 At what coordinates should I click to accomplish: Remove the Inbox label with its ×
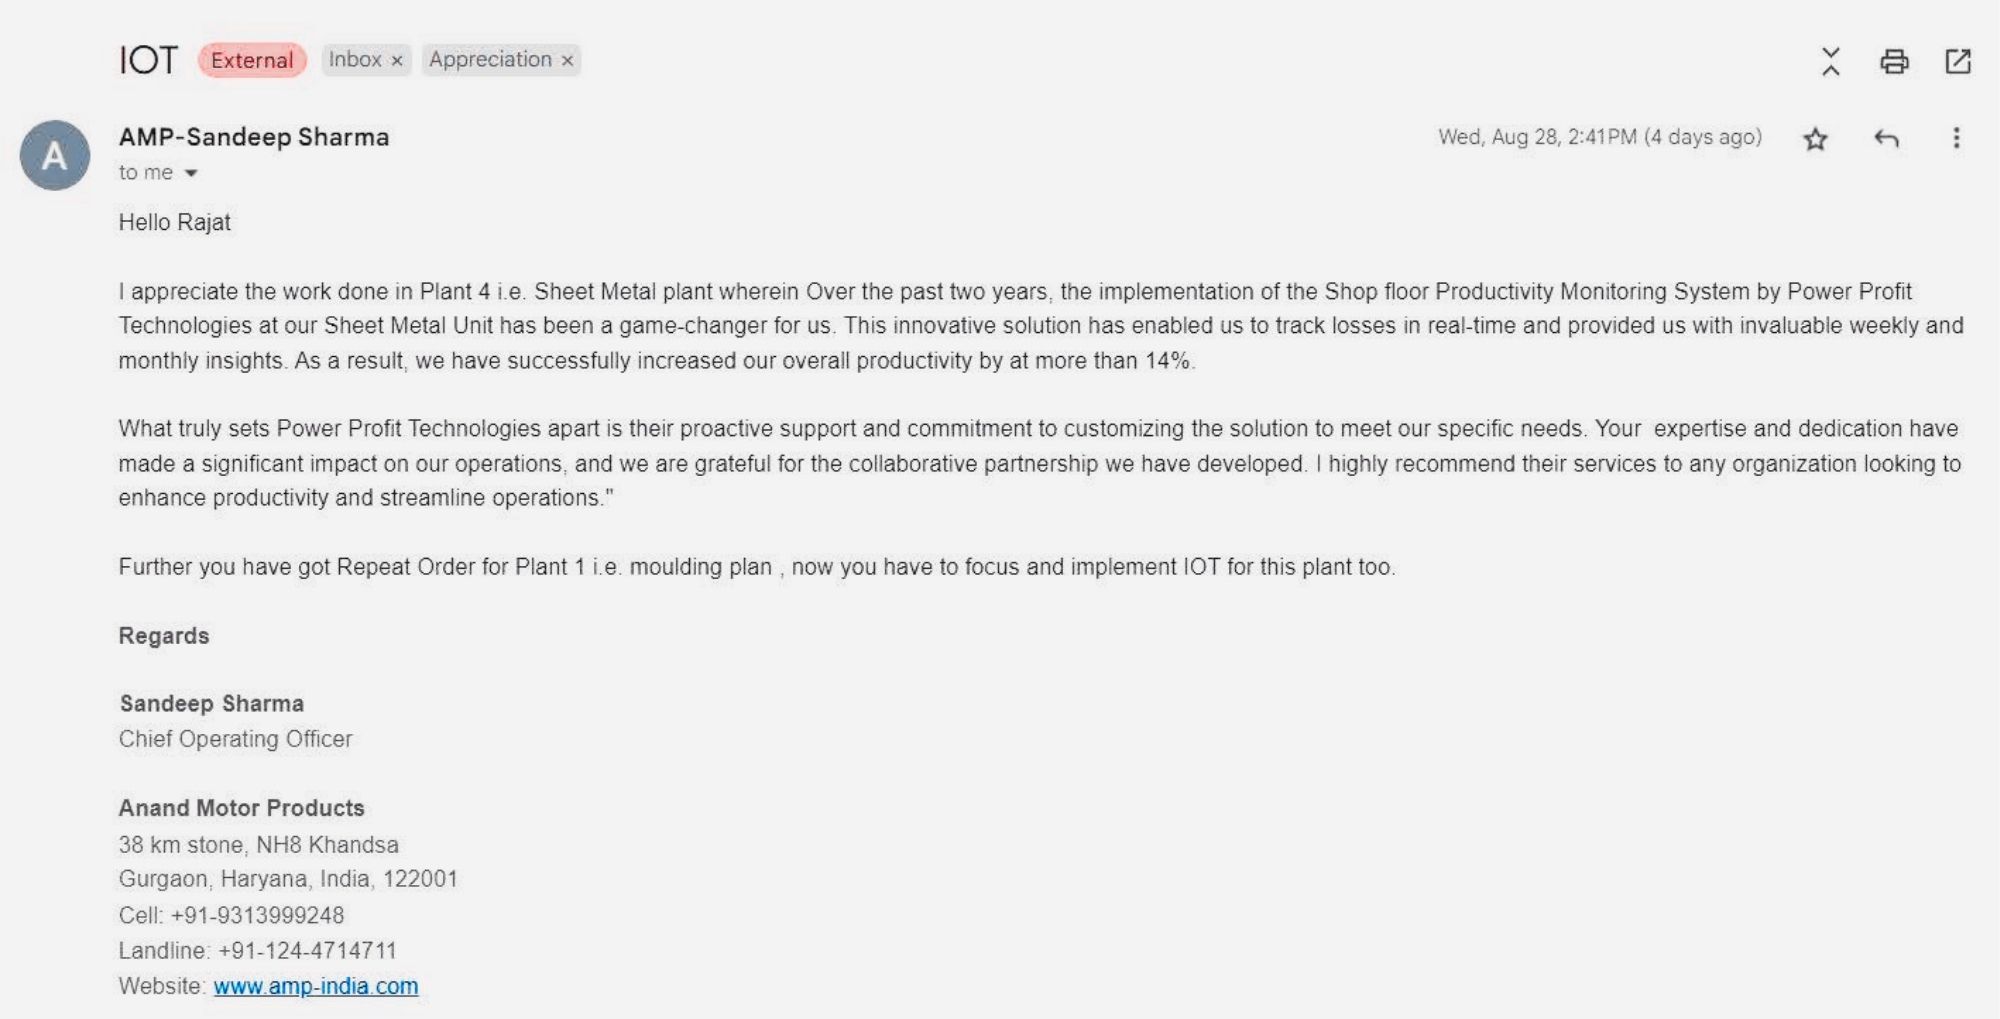pyautogui.click(x=397, y=61)
